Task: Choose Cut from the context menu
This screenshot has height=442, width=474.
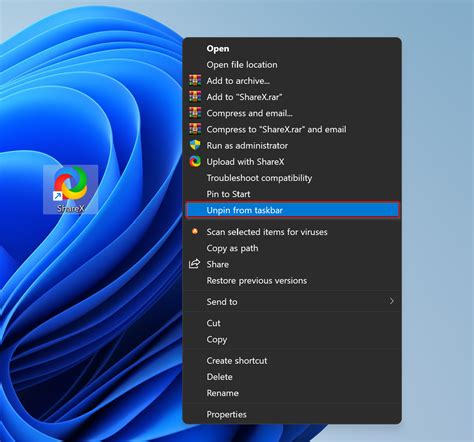Action: tap(292, 323)
